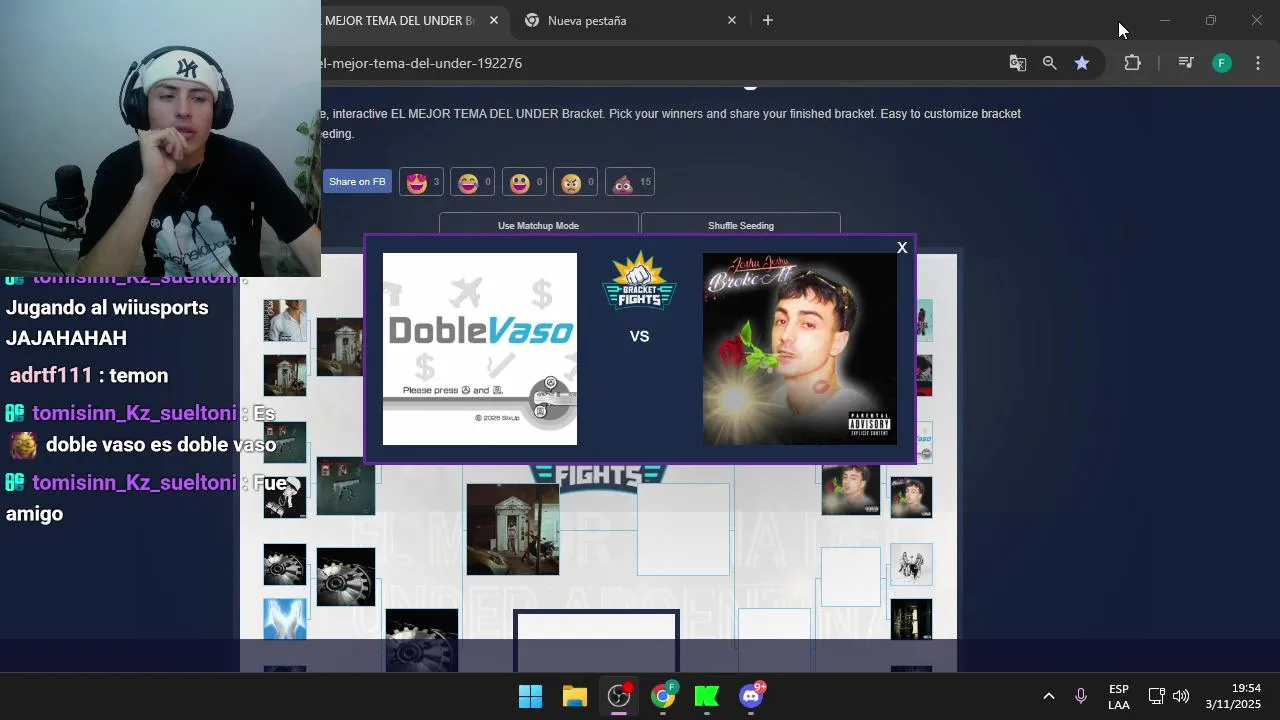Select Use Matchup Mode button

(x=538, y=225)
